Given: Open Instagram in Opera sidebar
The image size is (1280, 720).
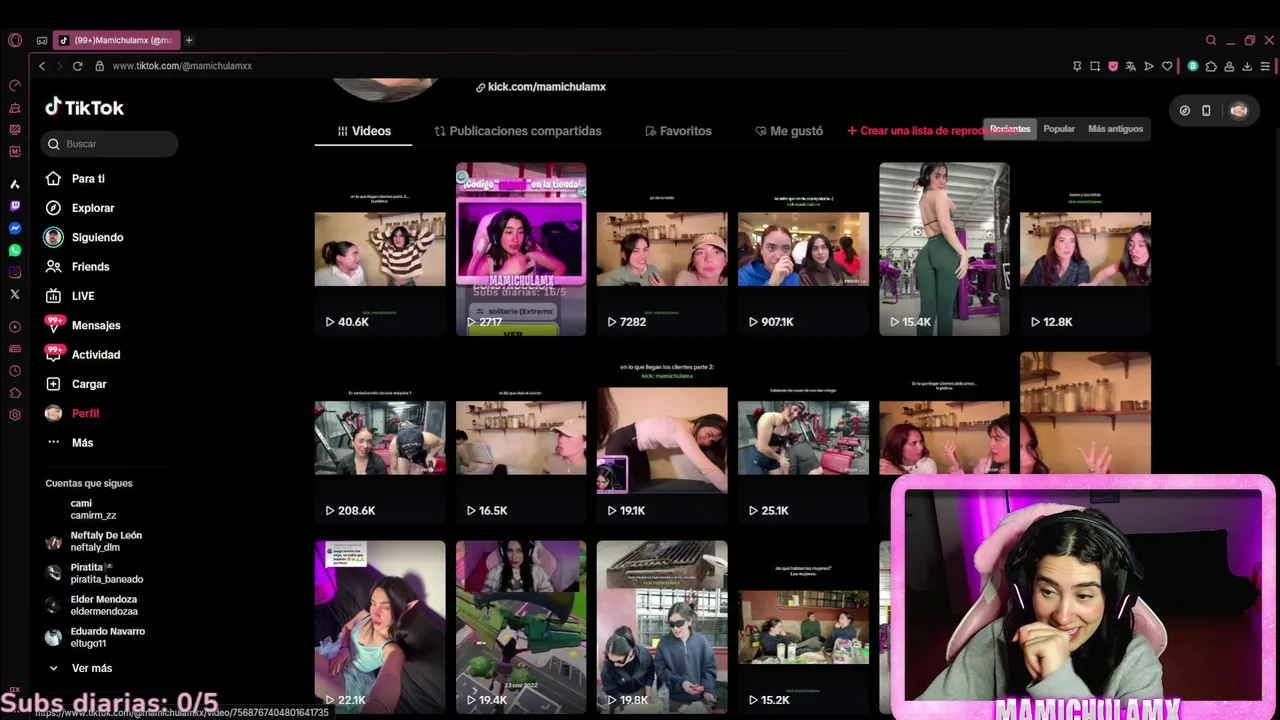Looking at the screenshot, I should pos(14,272).
